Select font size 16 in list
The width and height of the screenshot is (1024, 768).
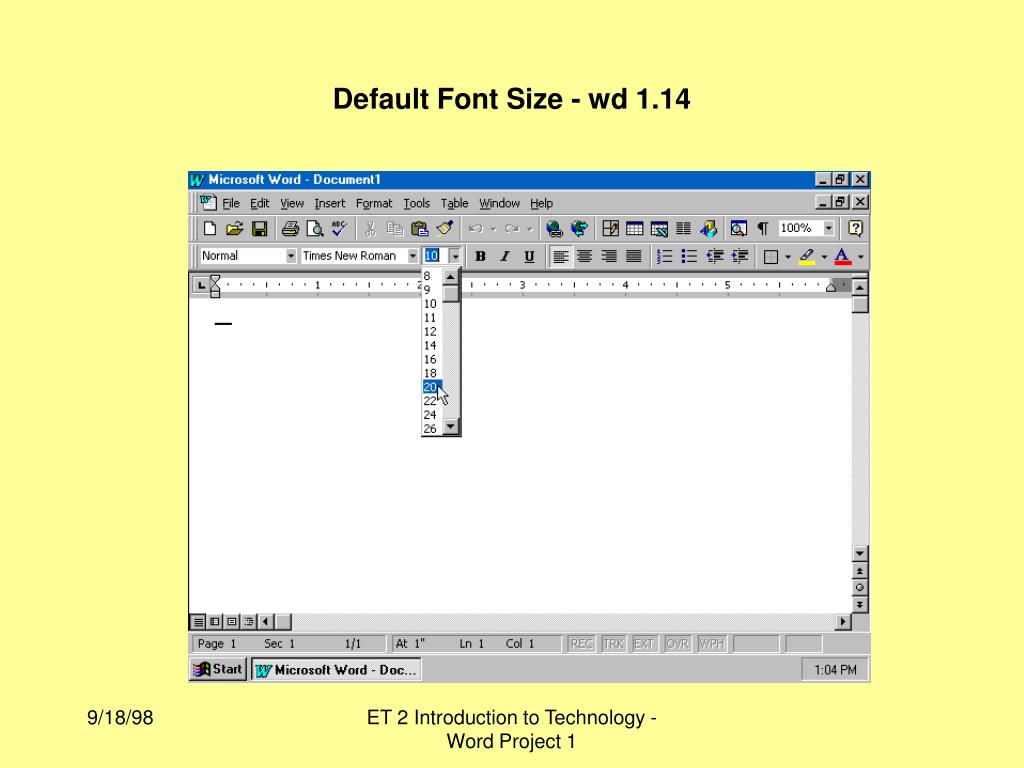pyautogui.click(x=432, y=360)
